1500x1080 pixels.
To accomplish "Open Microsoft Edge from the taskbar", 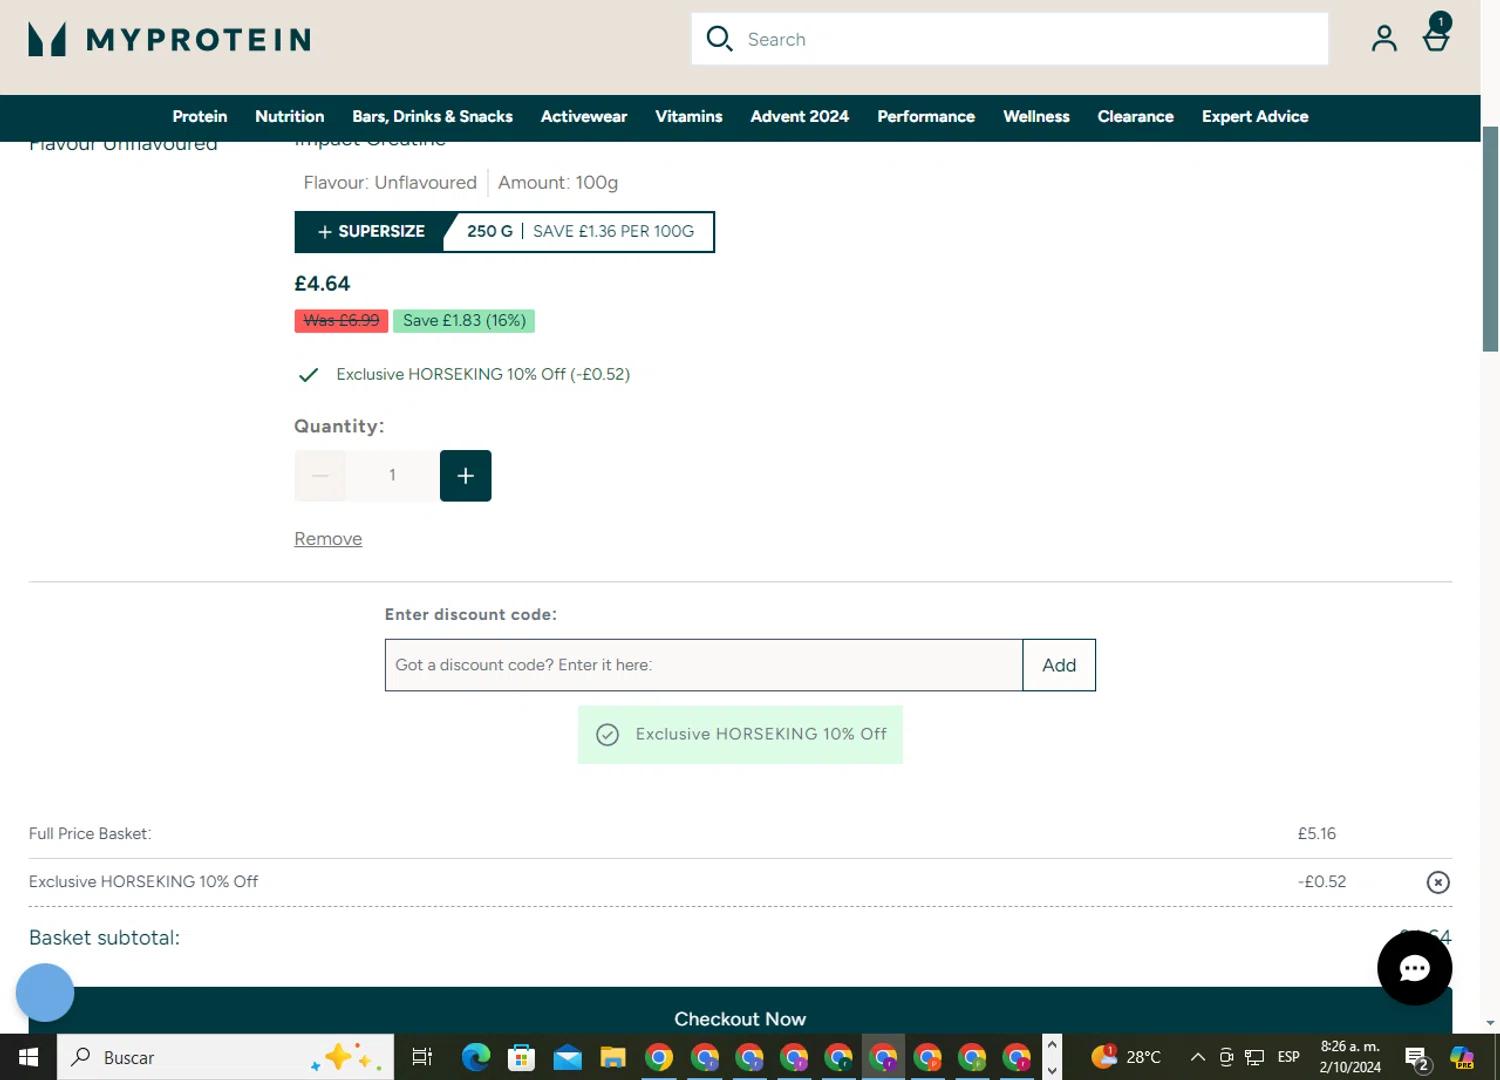I will 476,1057.
